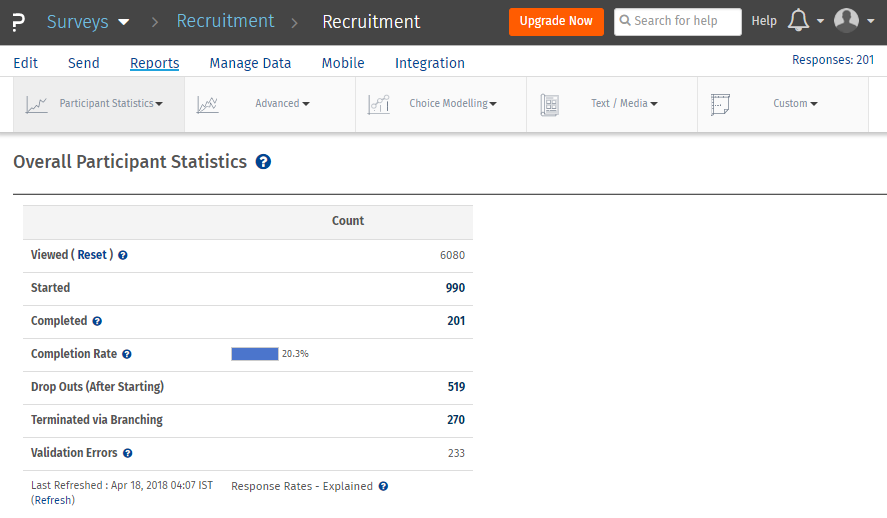Click help icon next to Completed
The height and width of the screenshot is (518, 887).
click(x=97, y=321)
